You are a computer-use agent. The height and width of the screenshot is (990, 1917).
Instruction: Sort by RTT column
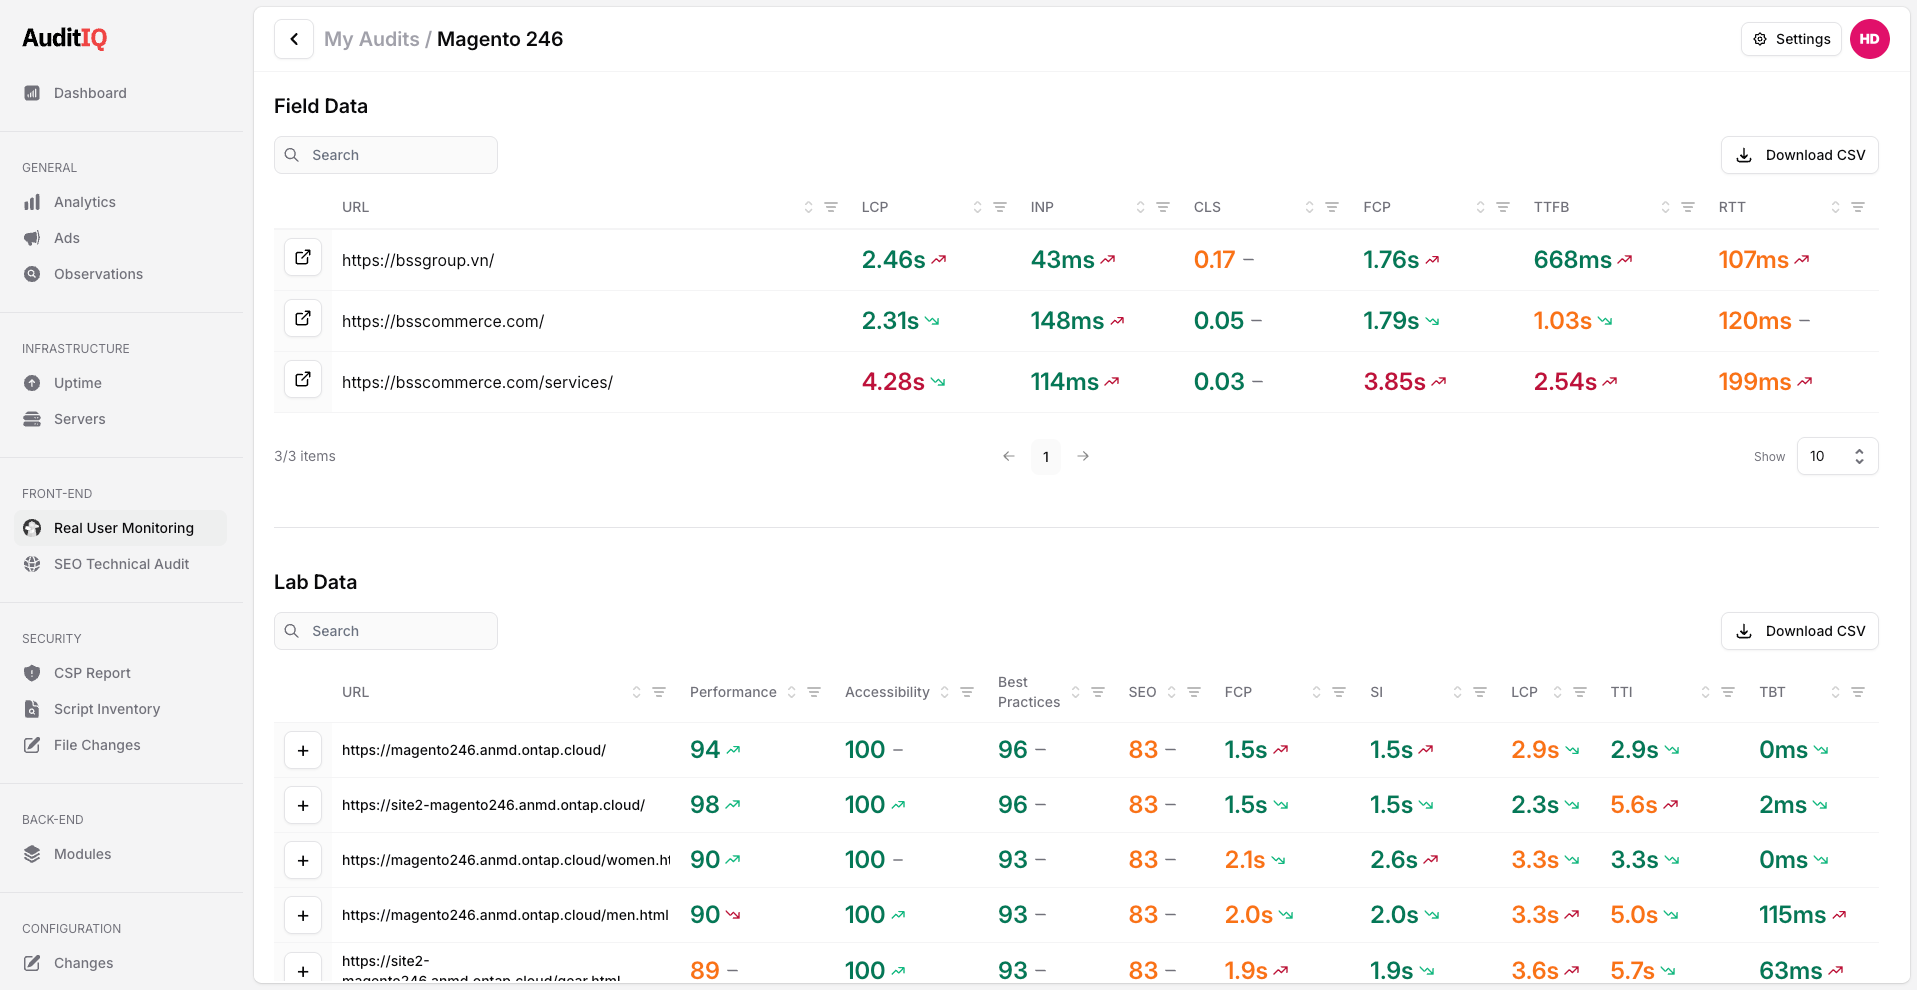1835,207
